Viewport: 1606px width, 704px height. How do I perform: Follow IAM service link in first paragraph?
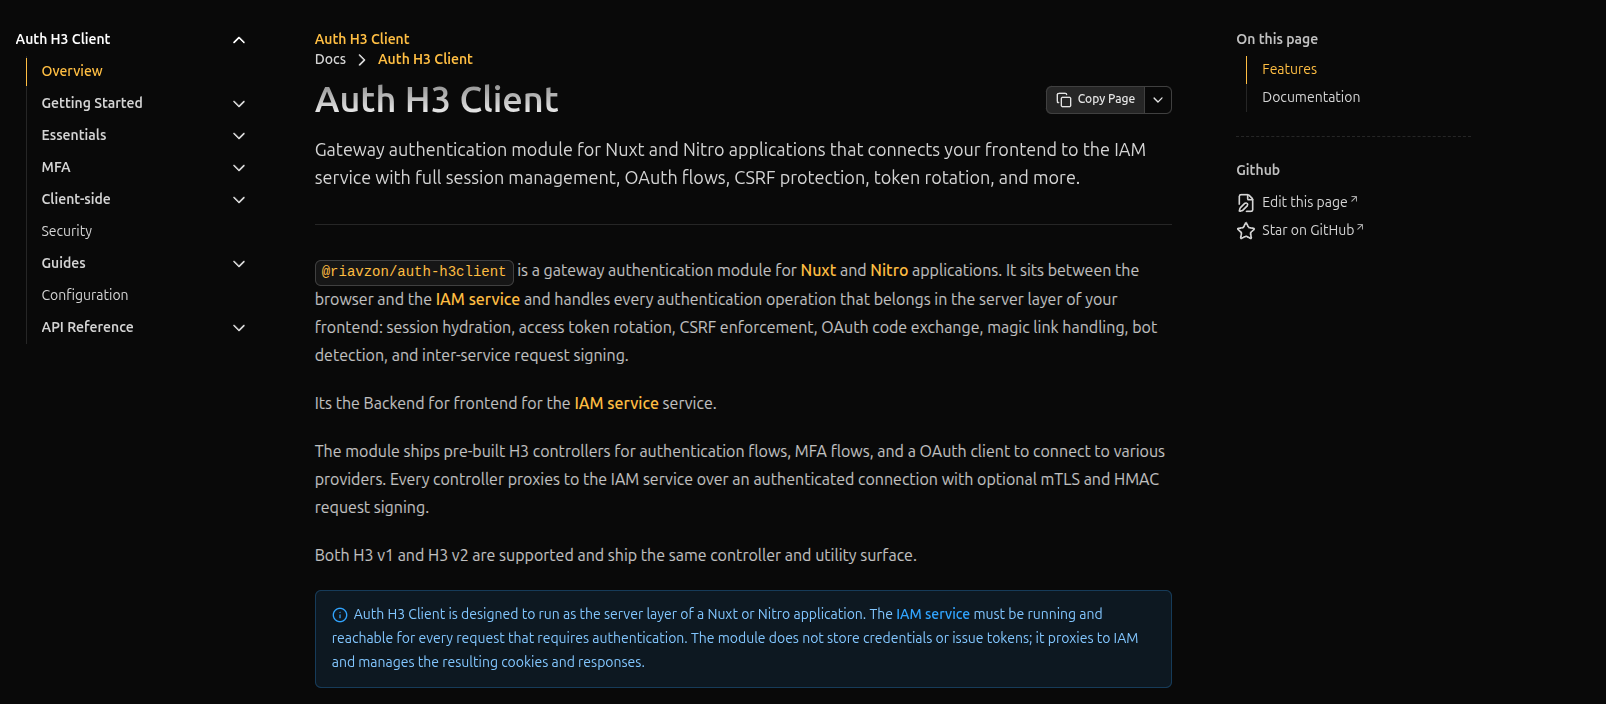pos(478,299)
